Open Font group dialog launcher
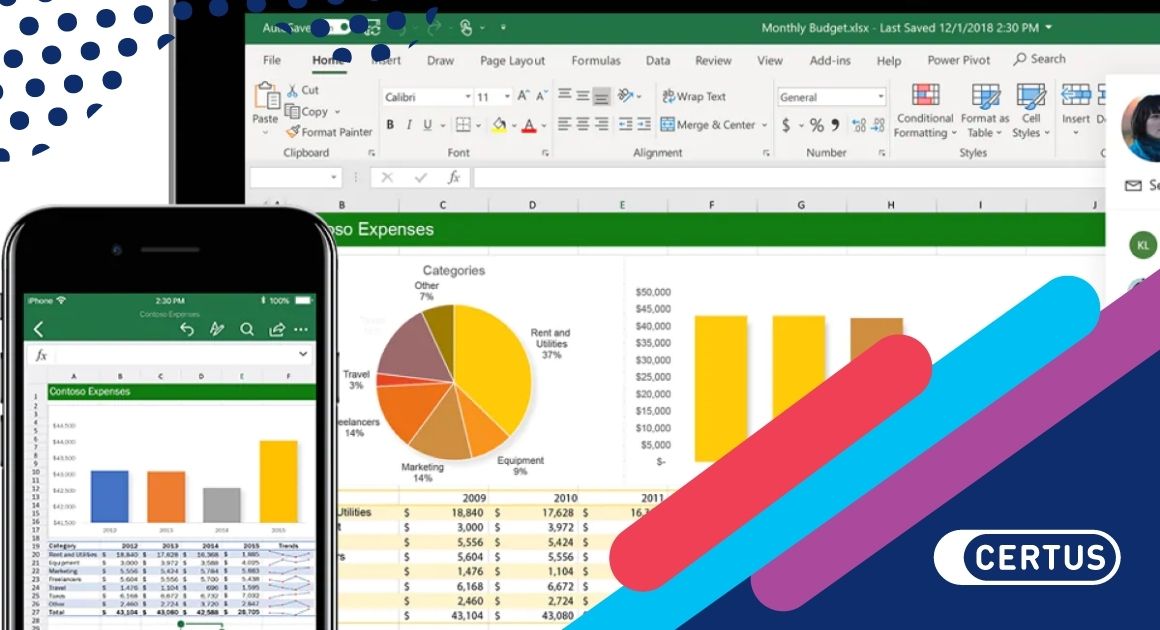Screen dimensions: 1160x630 545,153
